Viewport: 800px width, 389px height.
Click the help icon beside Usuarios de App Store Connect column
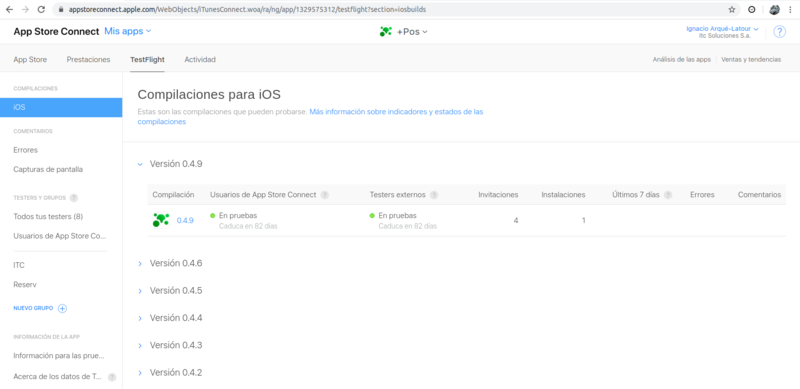tap(324, 195)
